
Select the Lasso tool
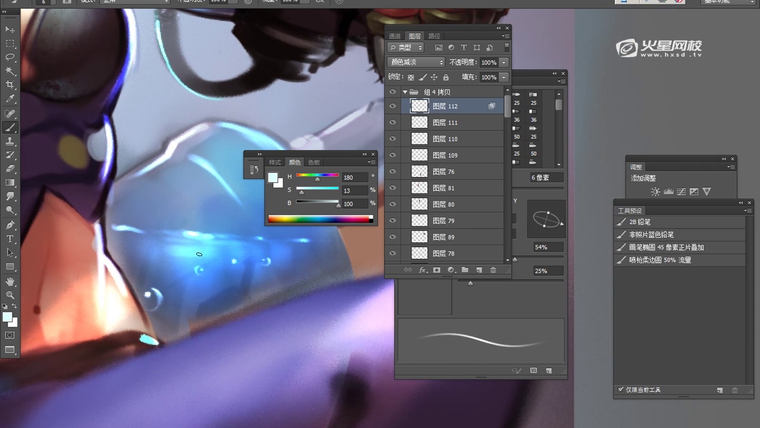(x=10, y=58)
